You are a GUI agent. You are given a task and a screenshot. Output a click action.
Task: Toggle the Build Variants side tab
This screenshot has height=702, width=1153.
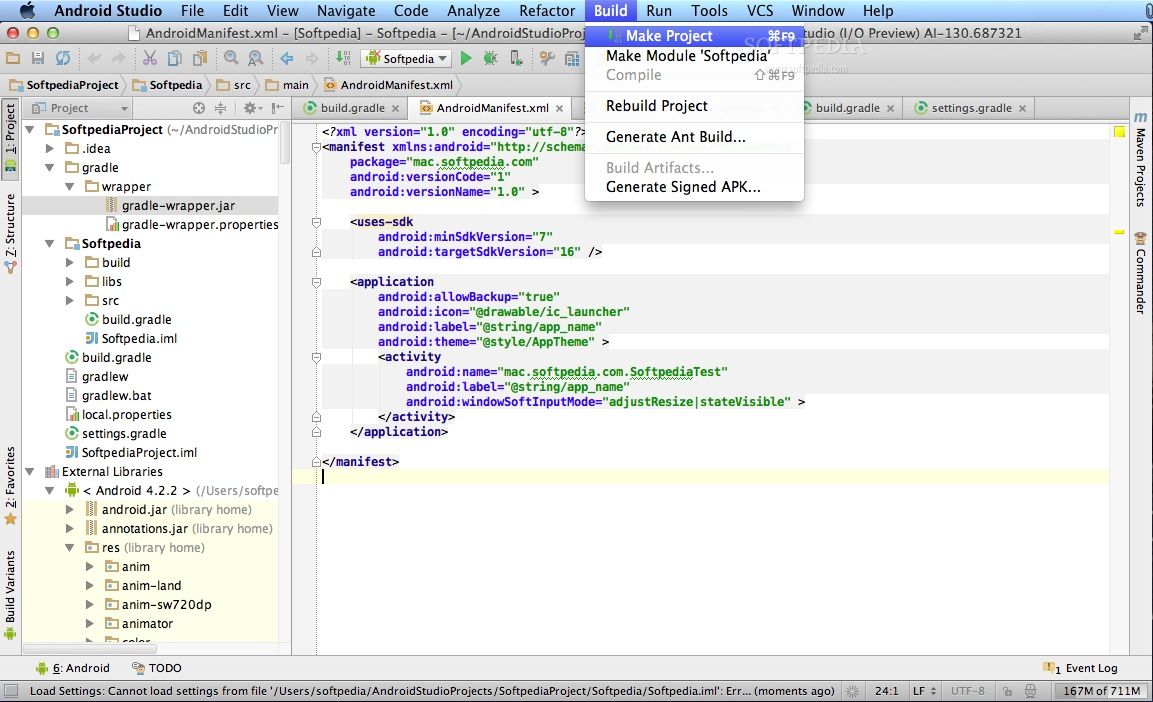(10, 594)
